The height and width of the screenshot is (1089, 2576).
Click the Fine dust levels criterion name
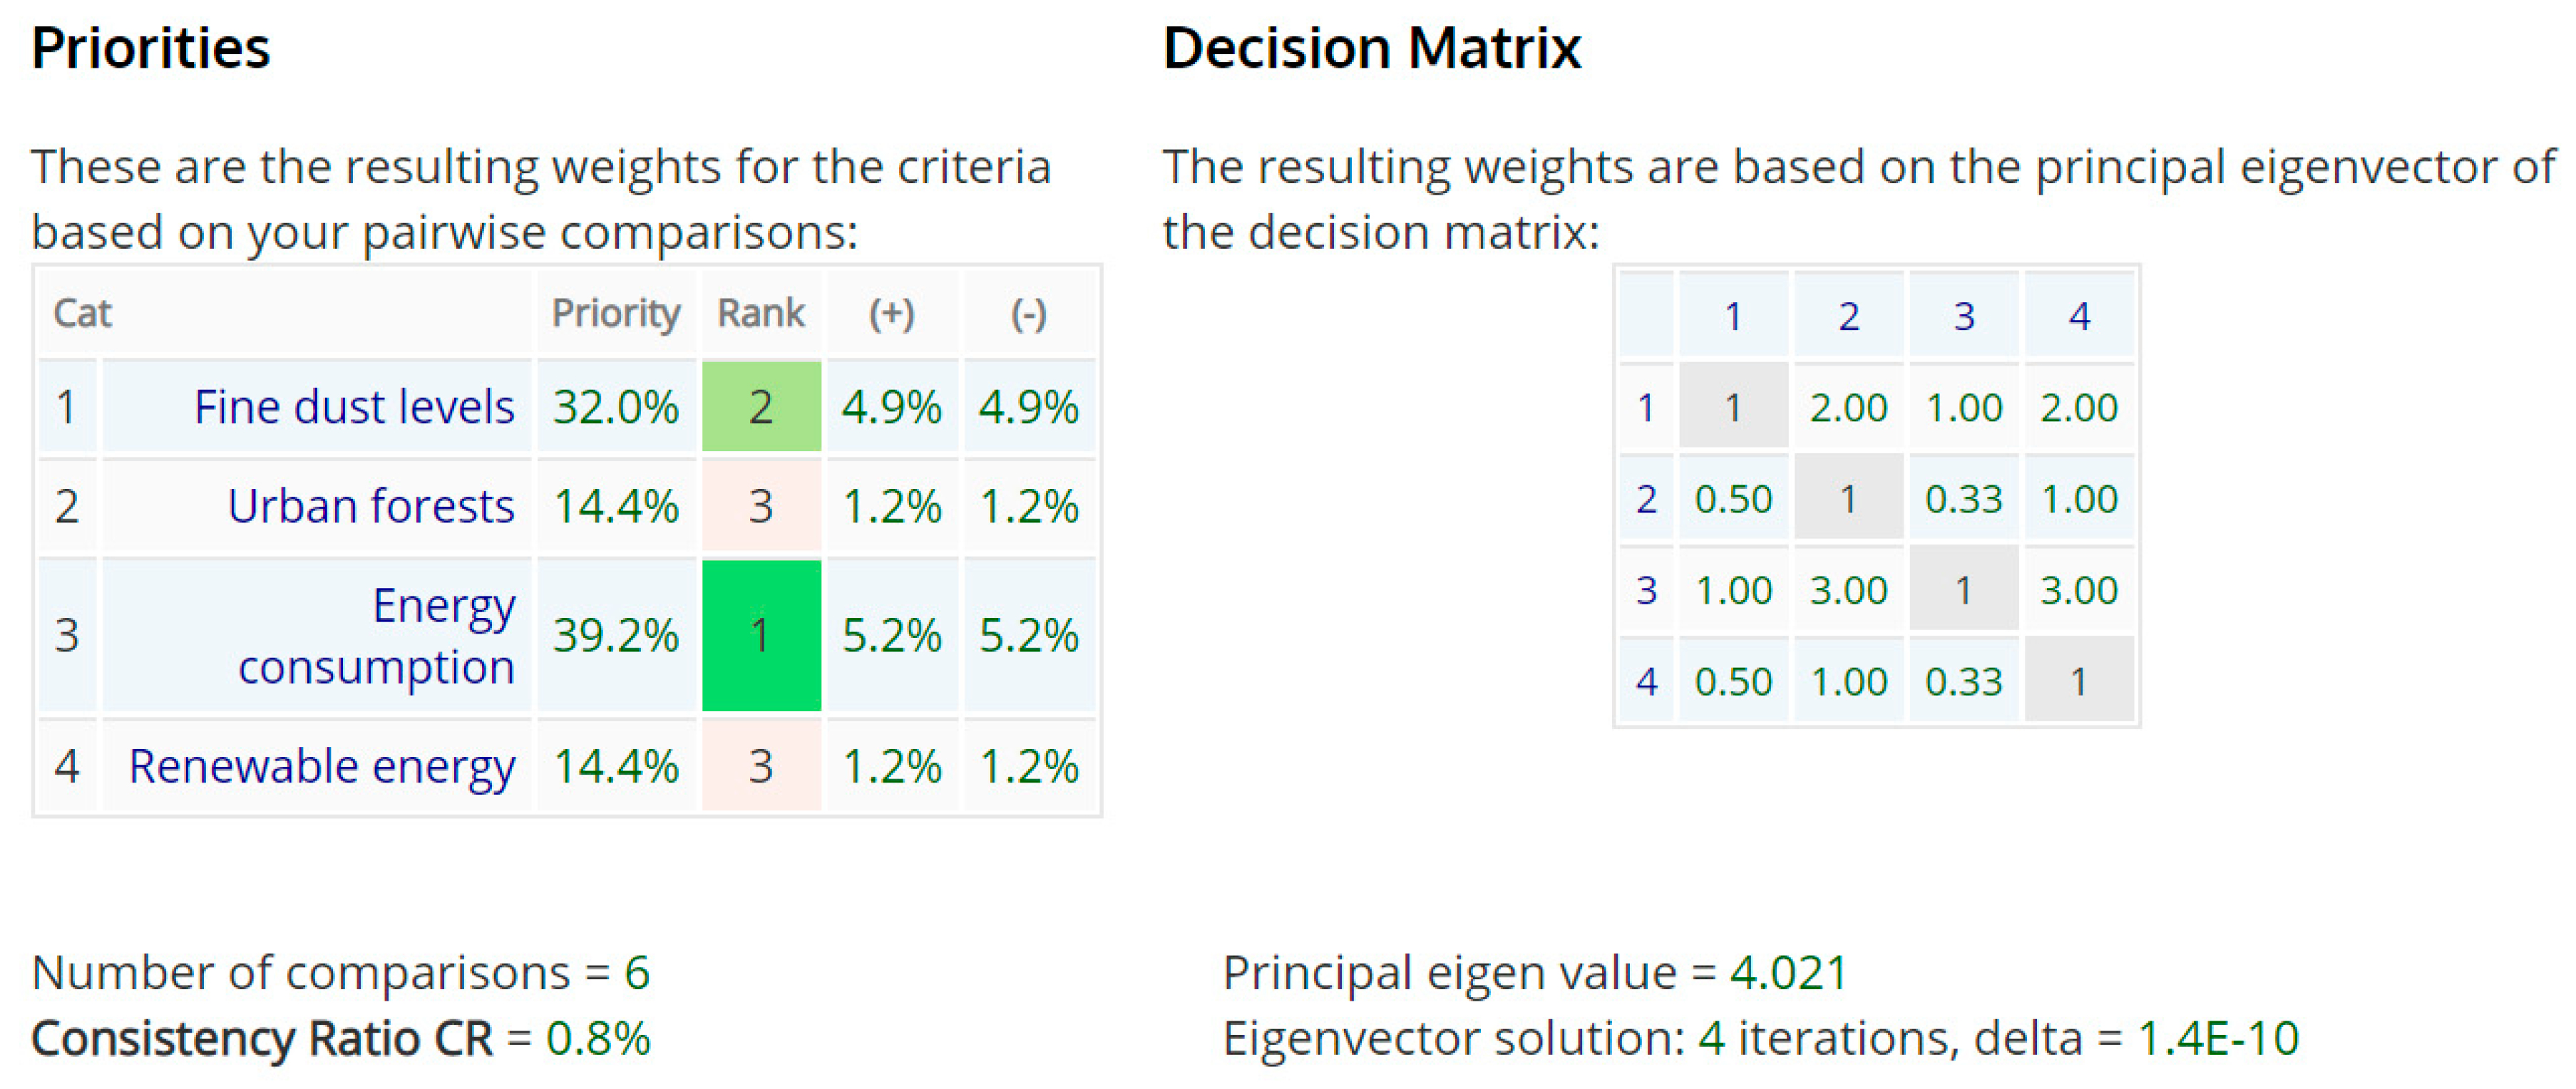(x=354, y=407)
